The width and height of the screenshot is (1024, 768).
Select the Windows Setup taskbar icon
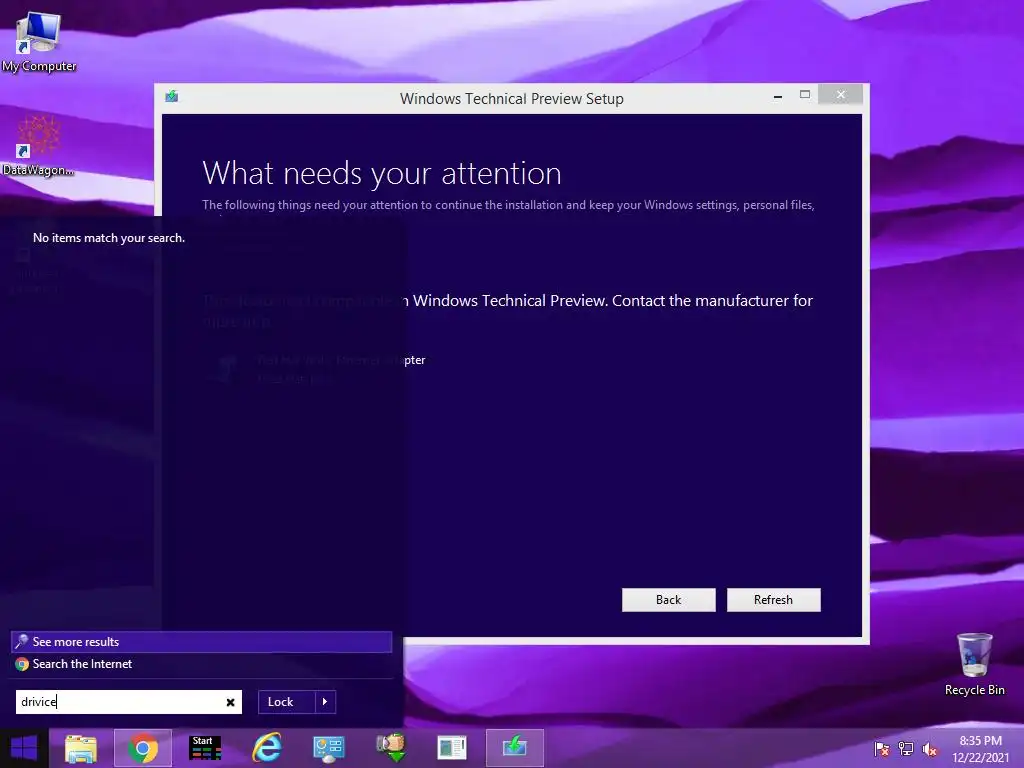[515, 748]
